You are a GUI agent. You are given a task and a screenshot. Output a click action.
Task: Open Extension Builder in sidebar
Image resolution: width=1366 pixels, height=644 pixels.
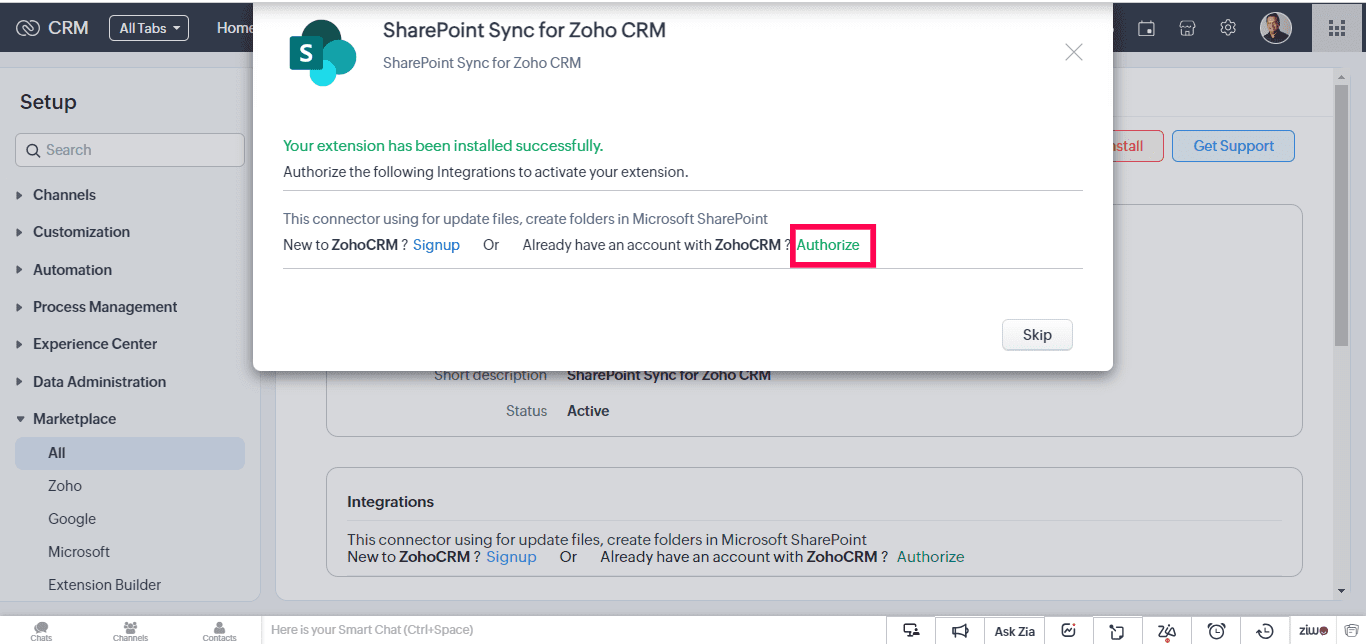(105, 585)
